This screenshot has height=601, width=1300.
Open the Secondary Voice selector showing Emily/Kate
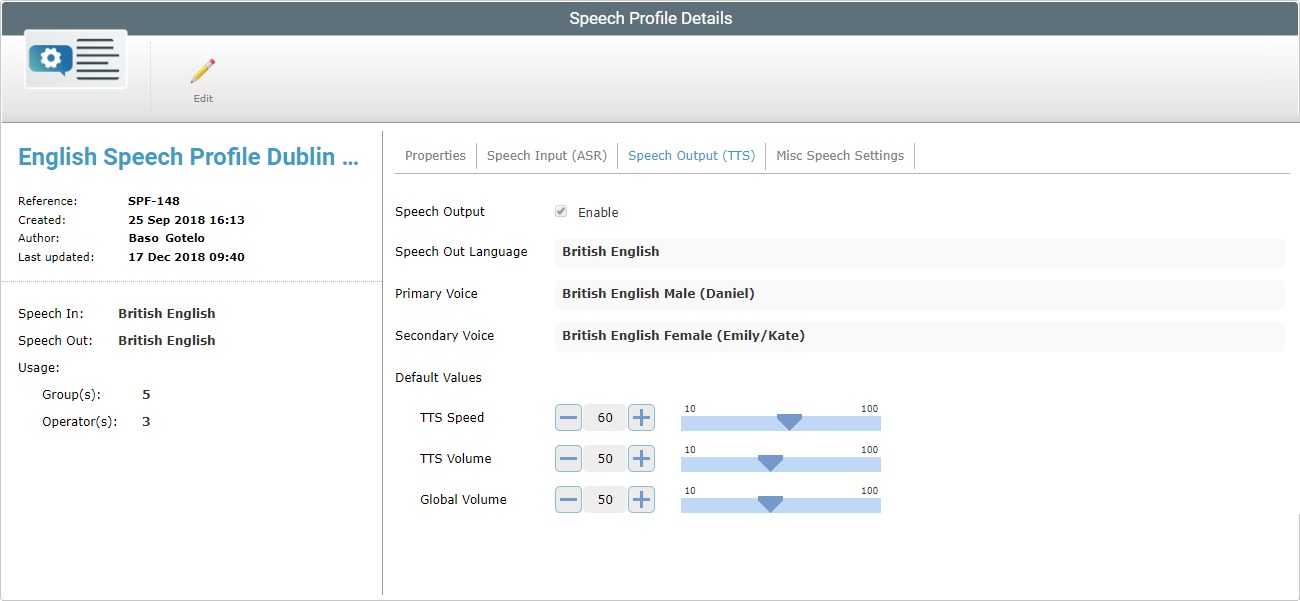pos(918,336)
